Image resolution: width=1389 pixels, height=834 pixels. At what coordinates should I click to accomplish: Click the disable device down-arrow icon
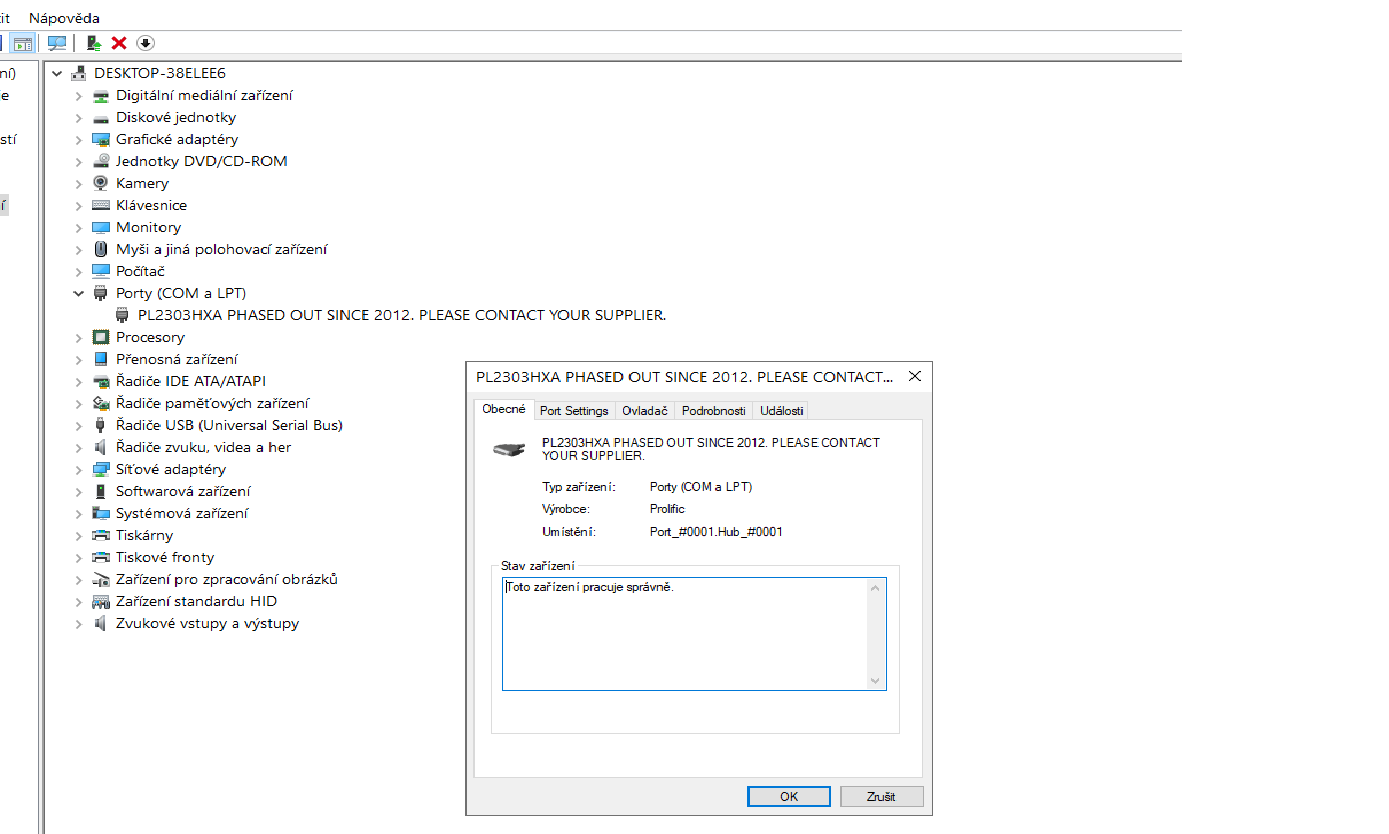(x=146, y=43)
